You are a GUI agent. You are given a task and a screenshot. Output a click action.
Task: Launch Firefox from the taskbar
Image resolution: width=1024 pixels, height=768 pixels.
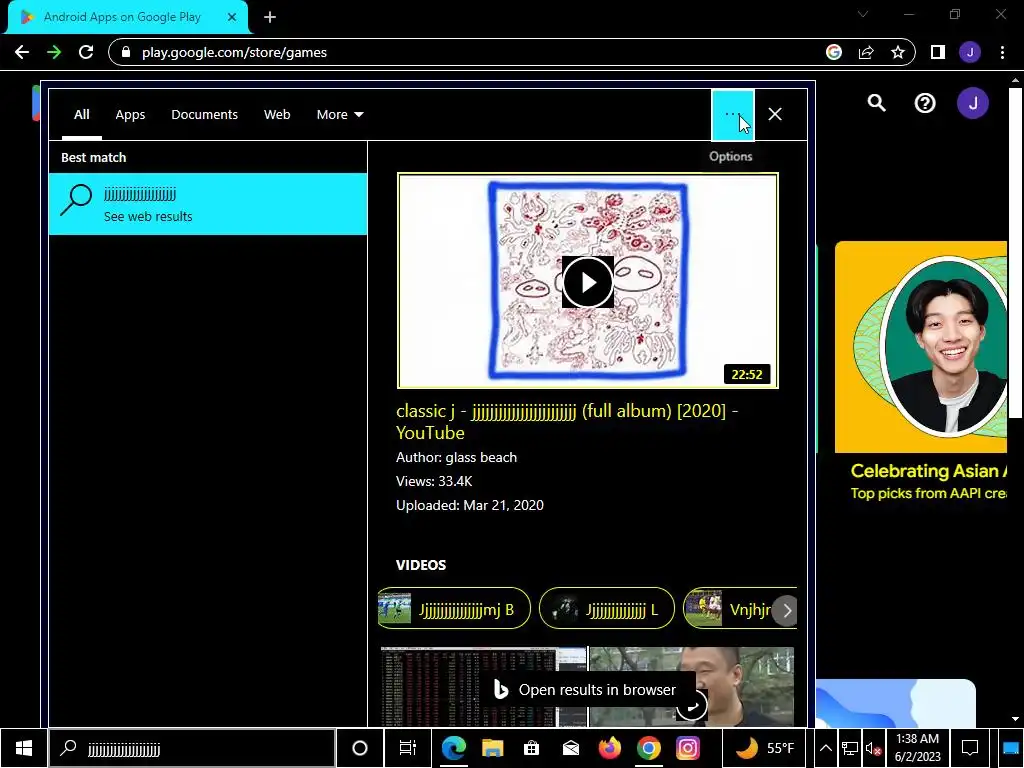pyautogui.click(x=609, y=748)
